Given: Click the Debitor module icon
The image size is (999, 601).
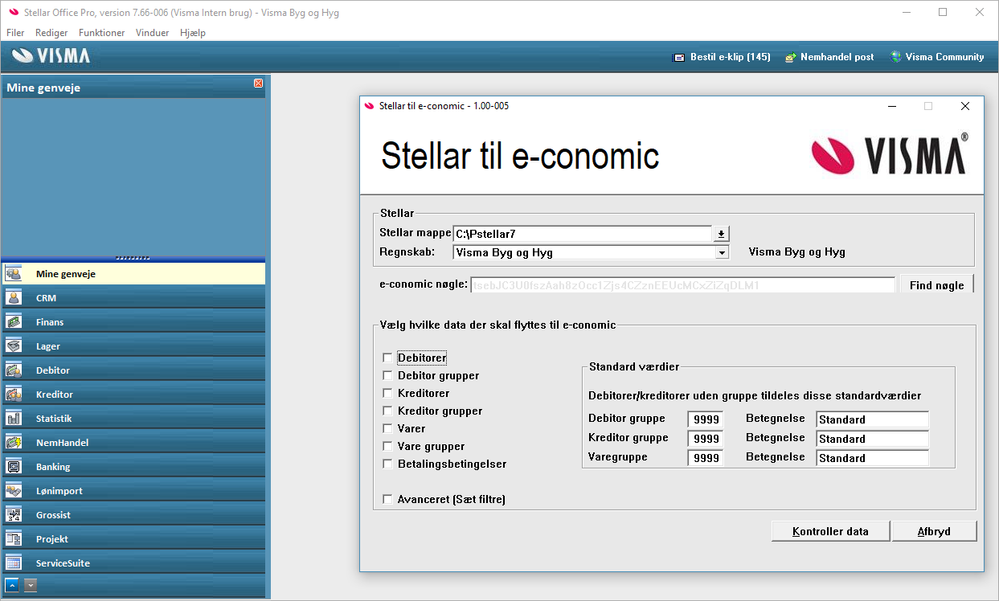Looking at the screenshot, I should point(13,370).
